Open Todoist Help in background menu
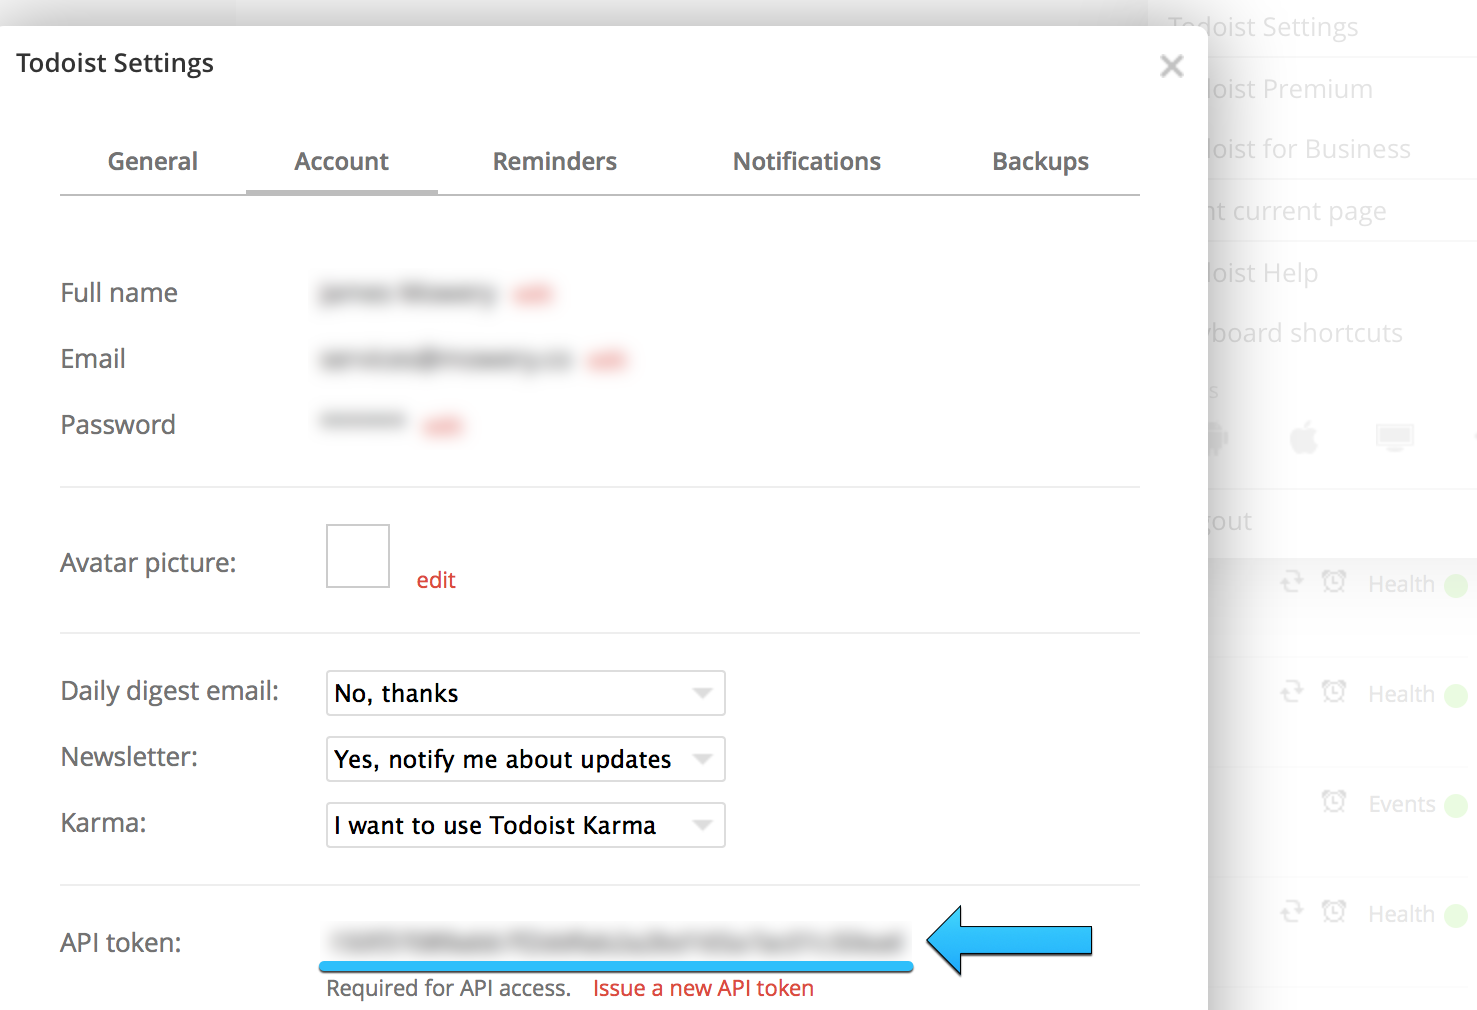1477x1010 pixels. point(1263,273)
